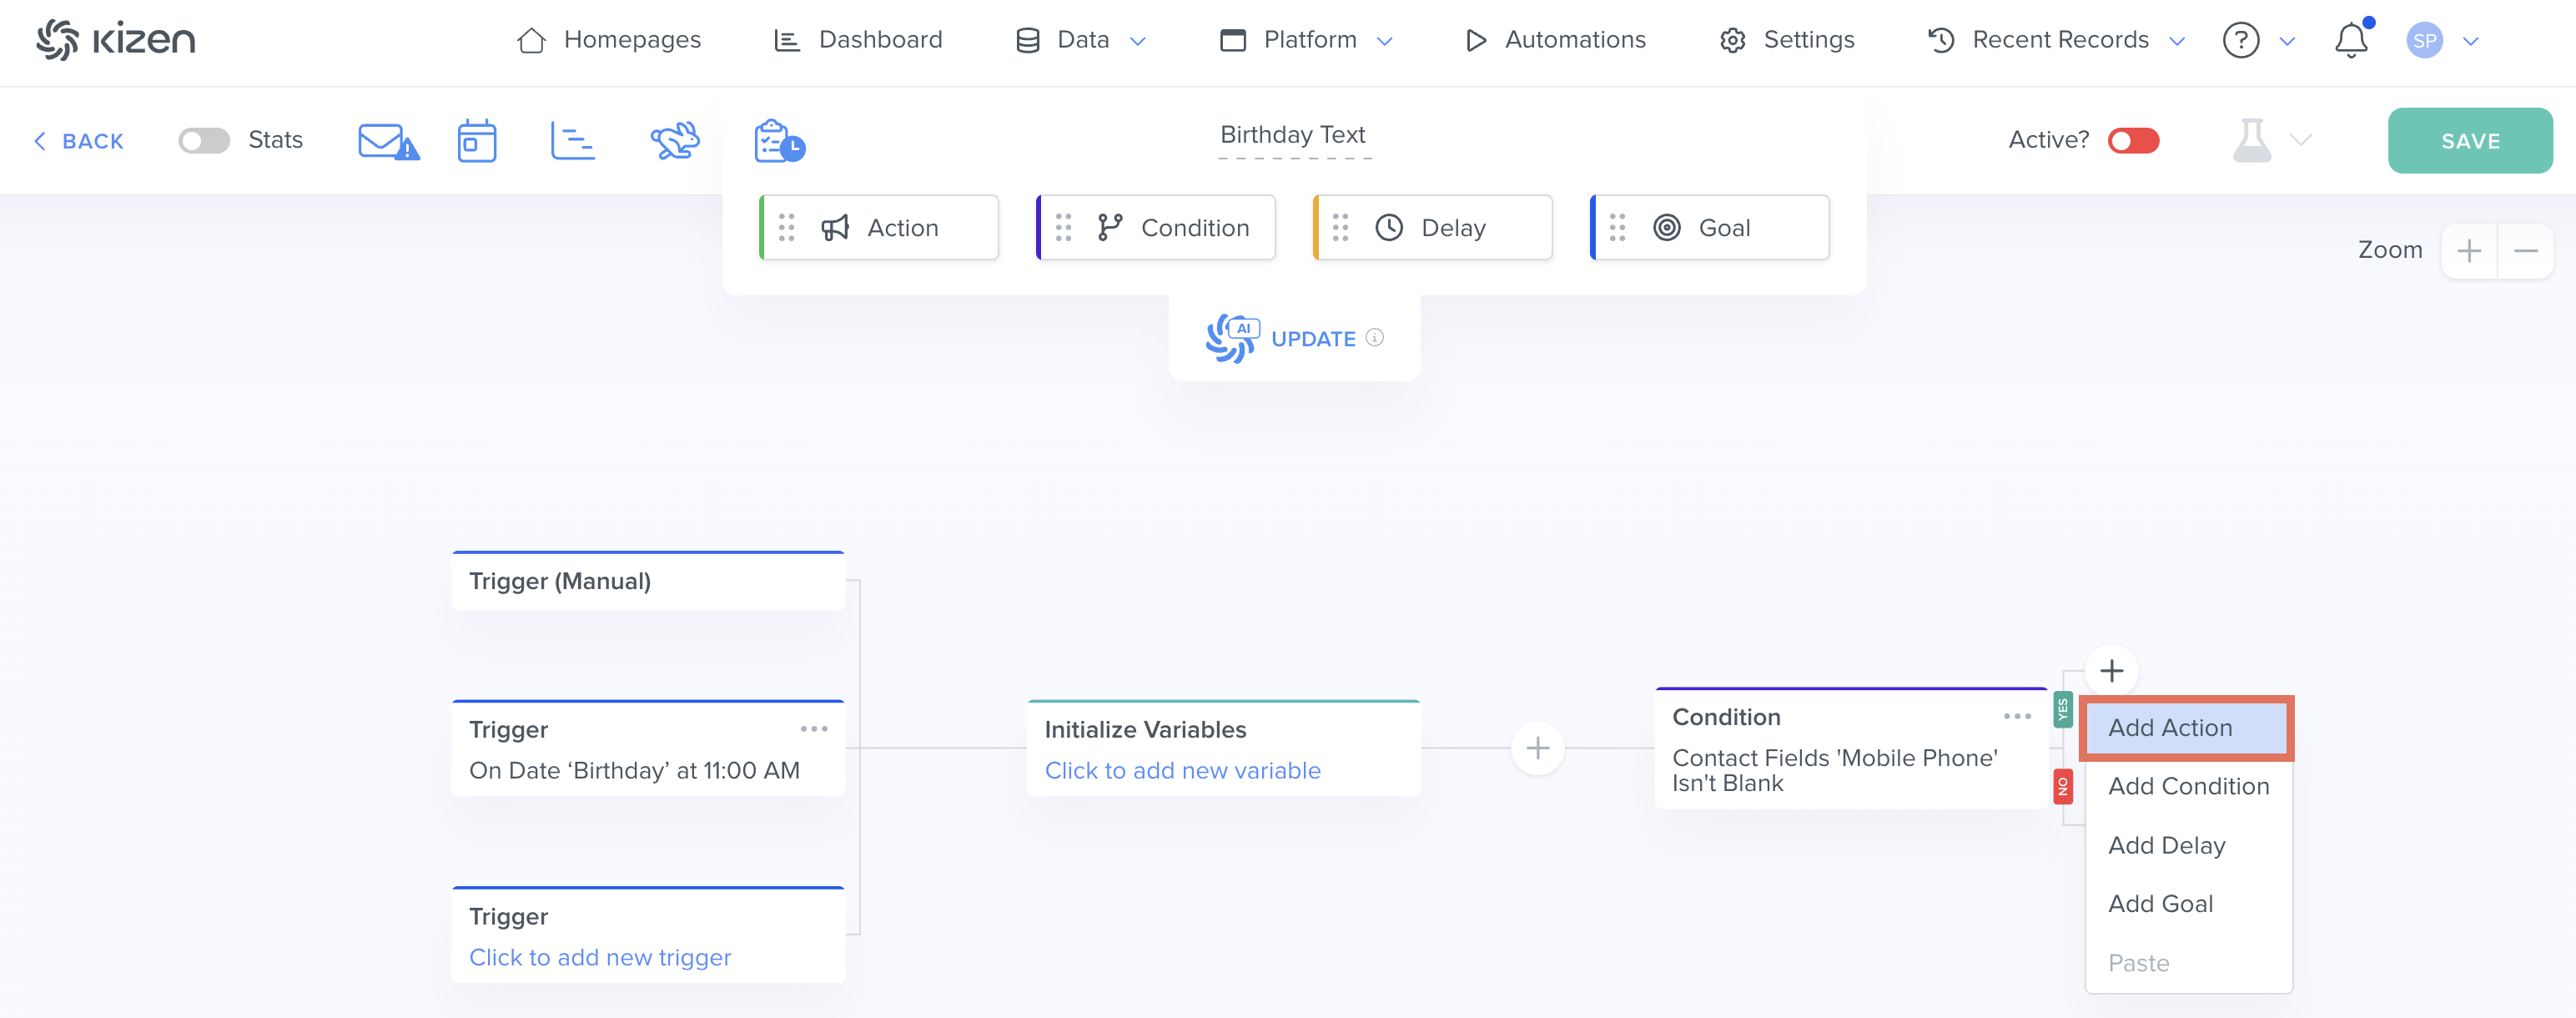Click the Zoom in plus icon

coord(2469,251)
